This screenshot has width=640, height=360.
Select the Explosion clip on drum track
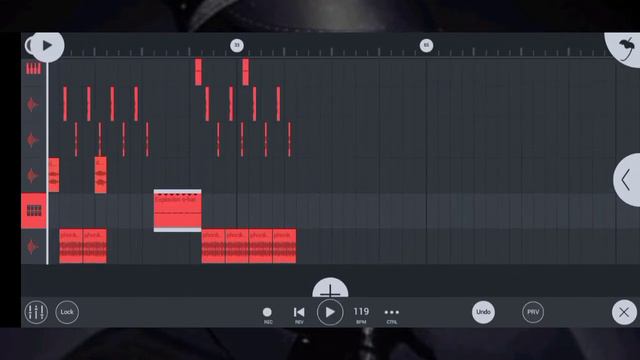point(178,211)
